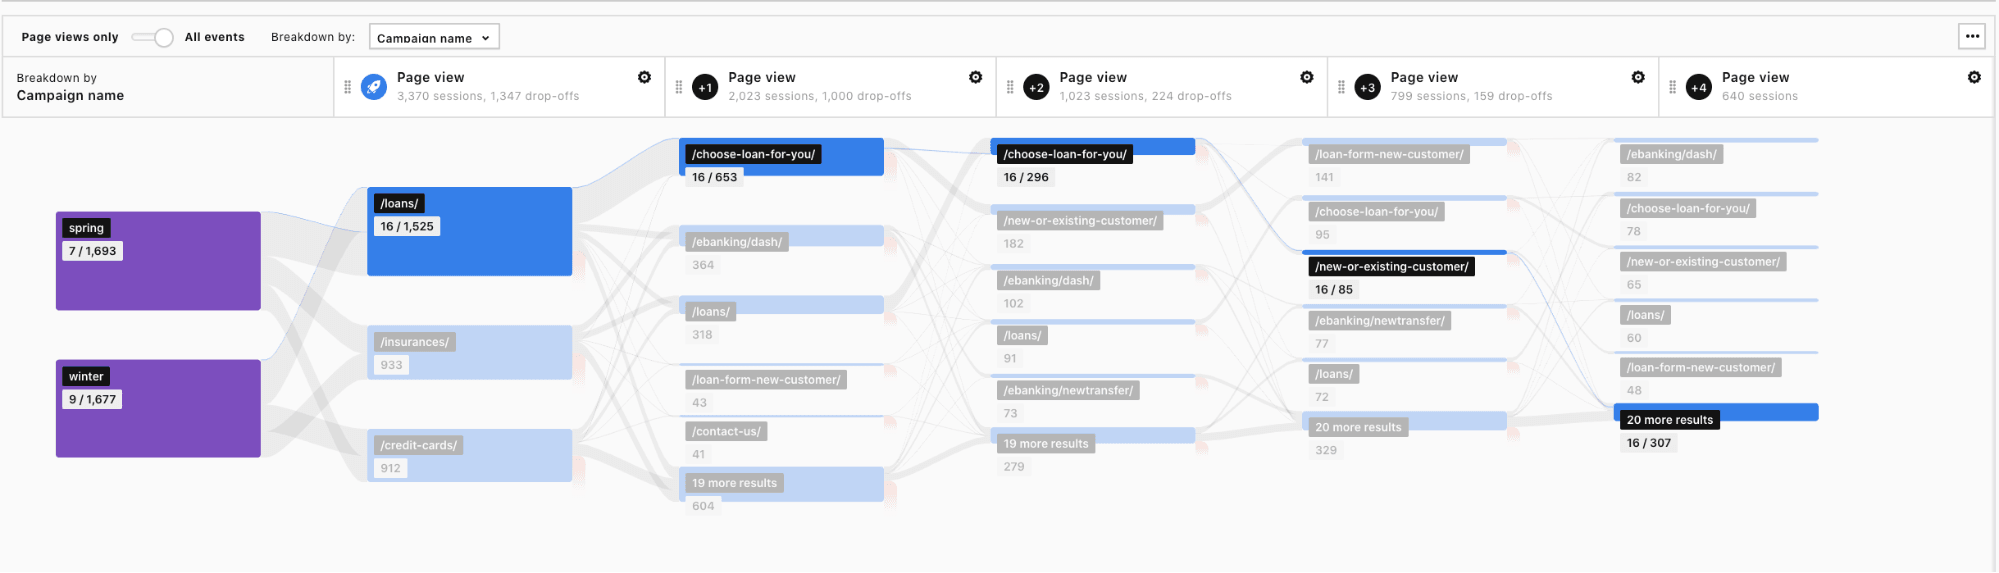Image resolution: width=1999 pixels, height=573 pixels.
Task: Open the Campaign name breakdown dropdown
Action: 433,37
